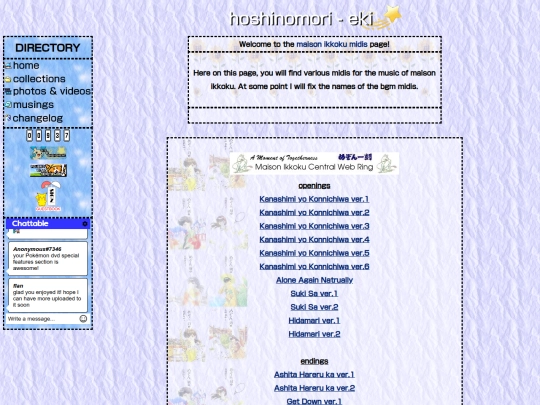Follow the maison ikkoku midis link

tap(332, 44)
